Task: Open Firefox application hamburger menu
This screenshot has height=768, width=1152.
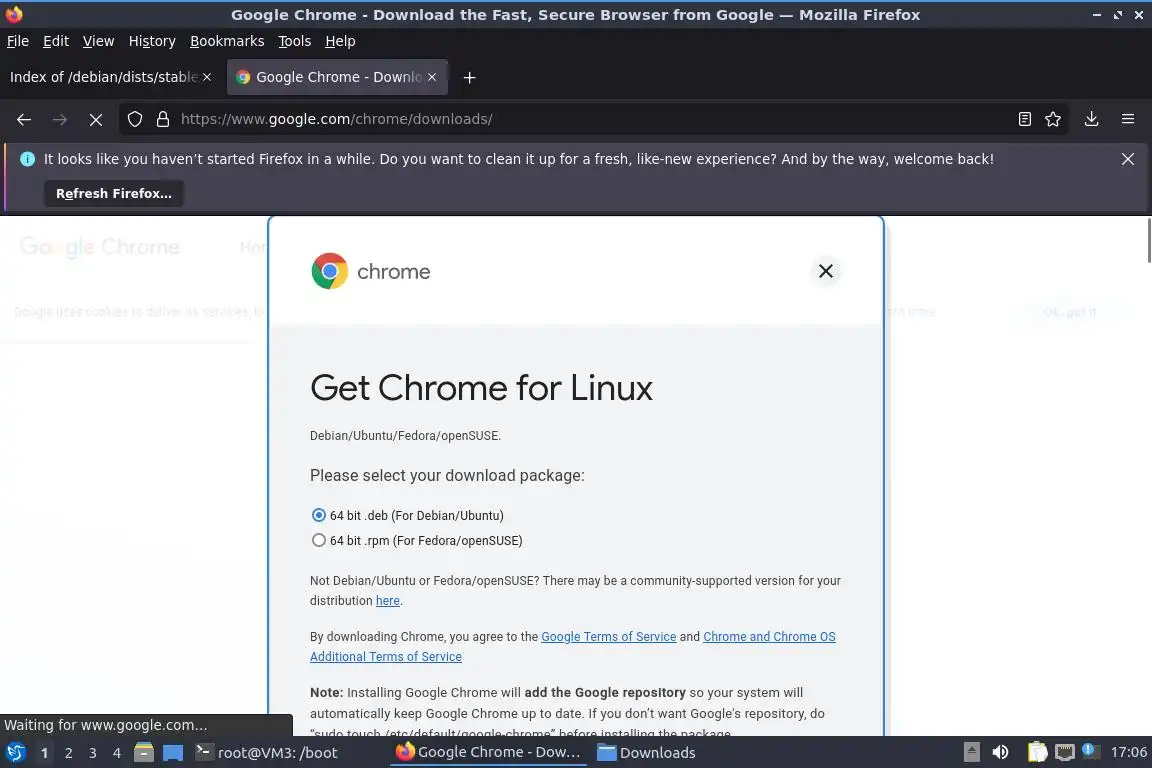Action: 1128,119
